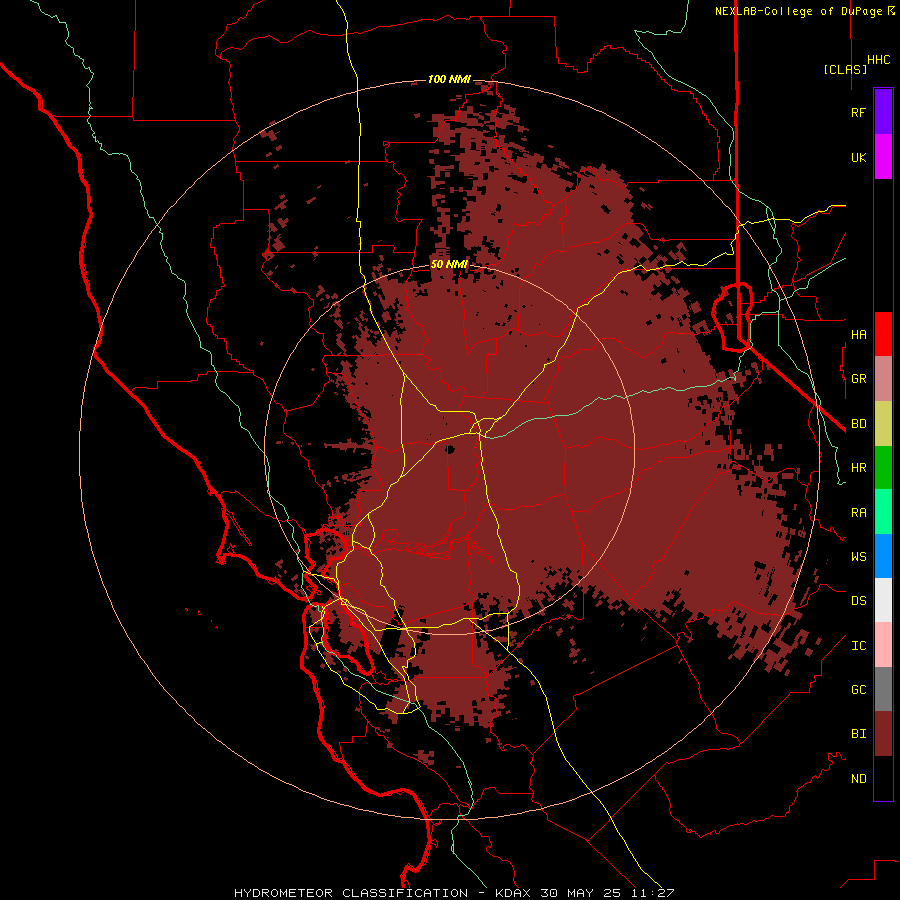Click the UK legend label
Screen dimensions: 900x900
[859, 157]
